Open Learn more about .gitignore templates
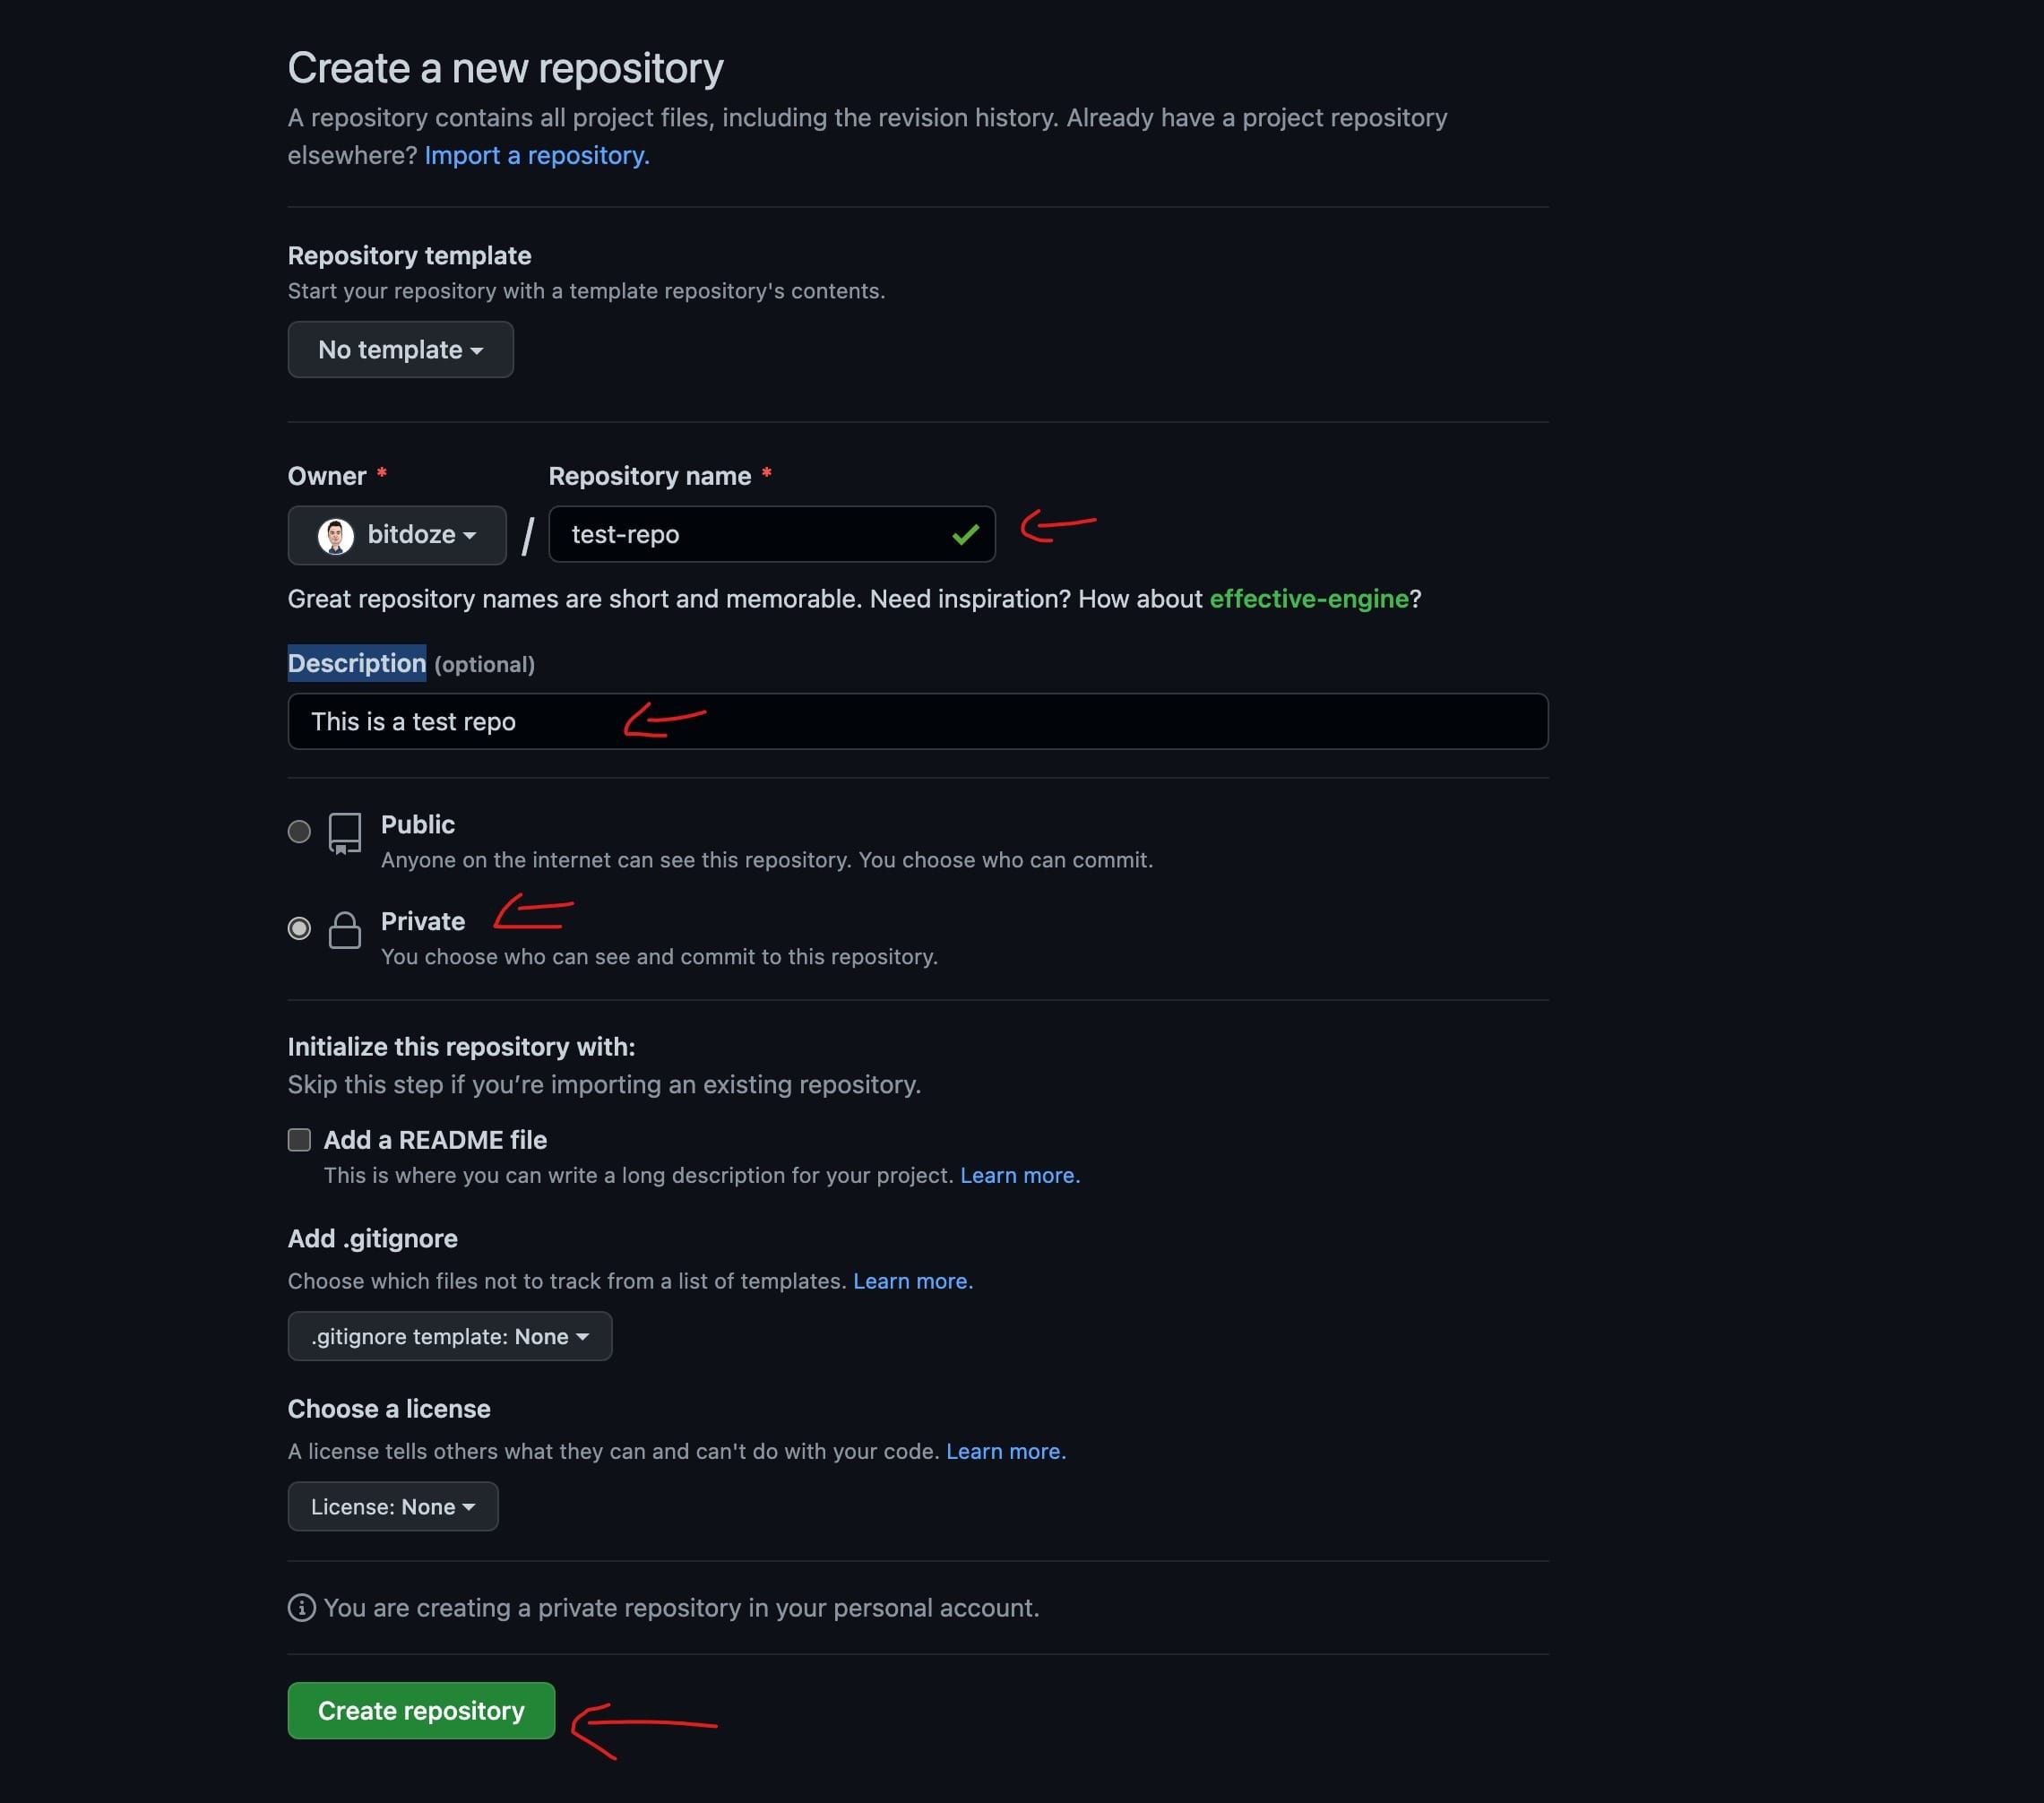2044x1803 pixels. point(911,1281)
